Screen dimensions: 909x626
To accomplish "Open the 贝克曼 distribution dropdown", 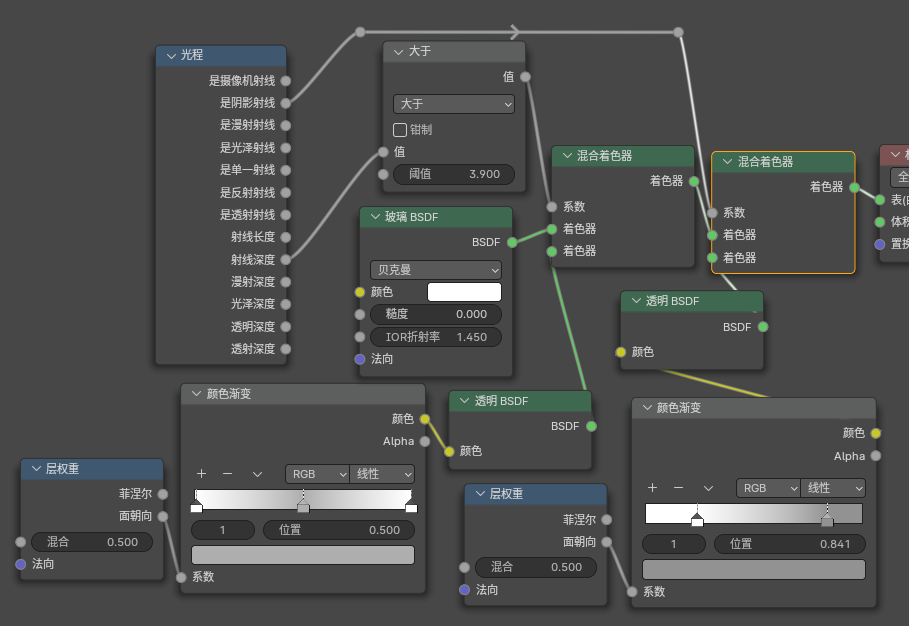I will (435, 270).
